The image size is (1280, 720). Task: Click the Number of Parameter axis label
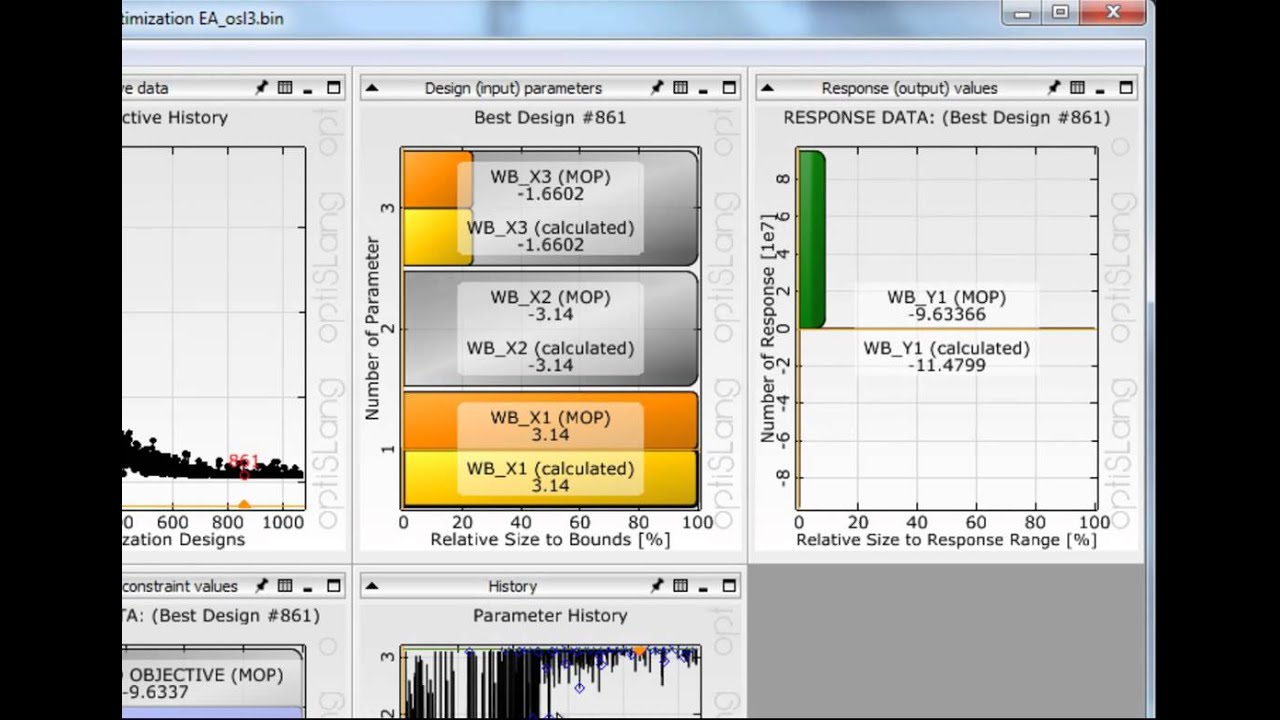373,328
